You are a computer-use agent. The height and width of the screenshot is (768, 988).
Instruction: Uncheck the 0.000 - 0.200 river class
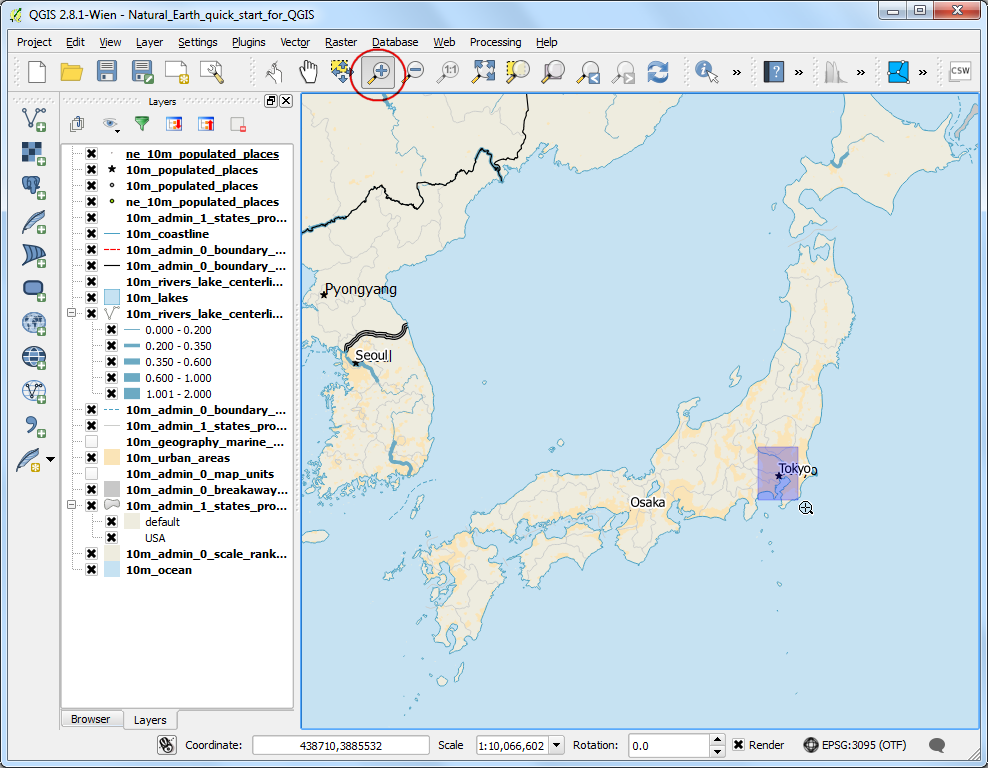click(112, 330)
